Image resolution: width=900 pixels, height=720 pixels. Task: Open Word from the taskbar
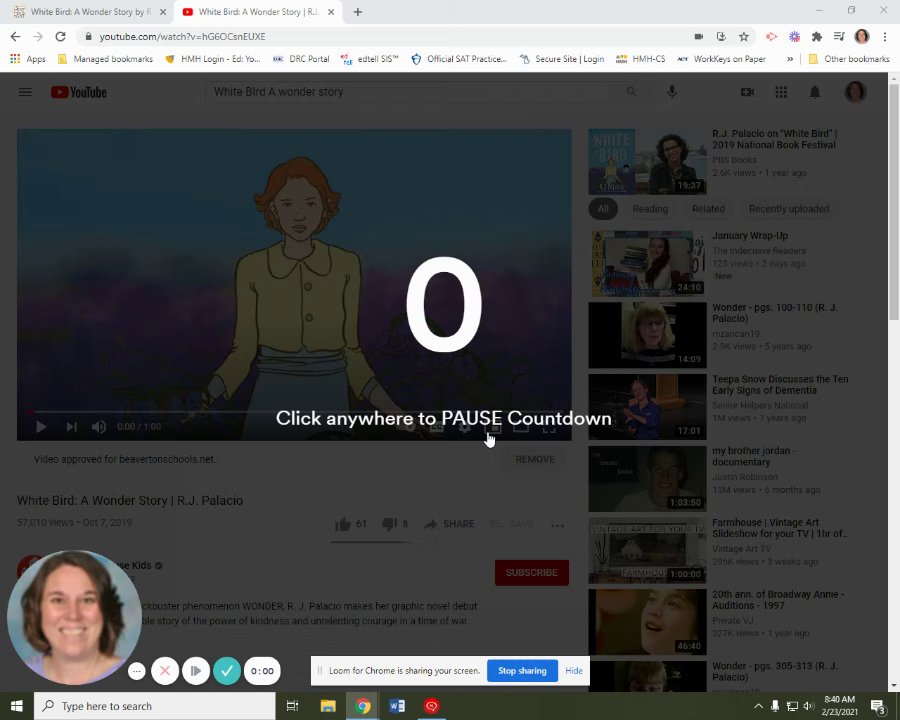pos(397,706)
